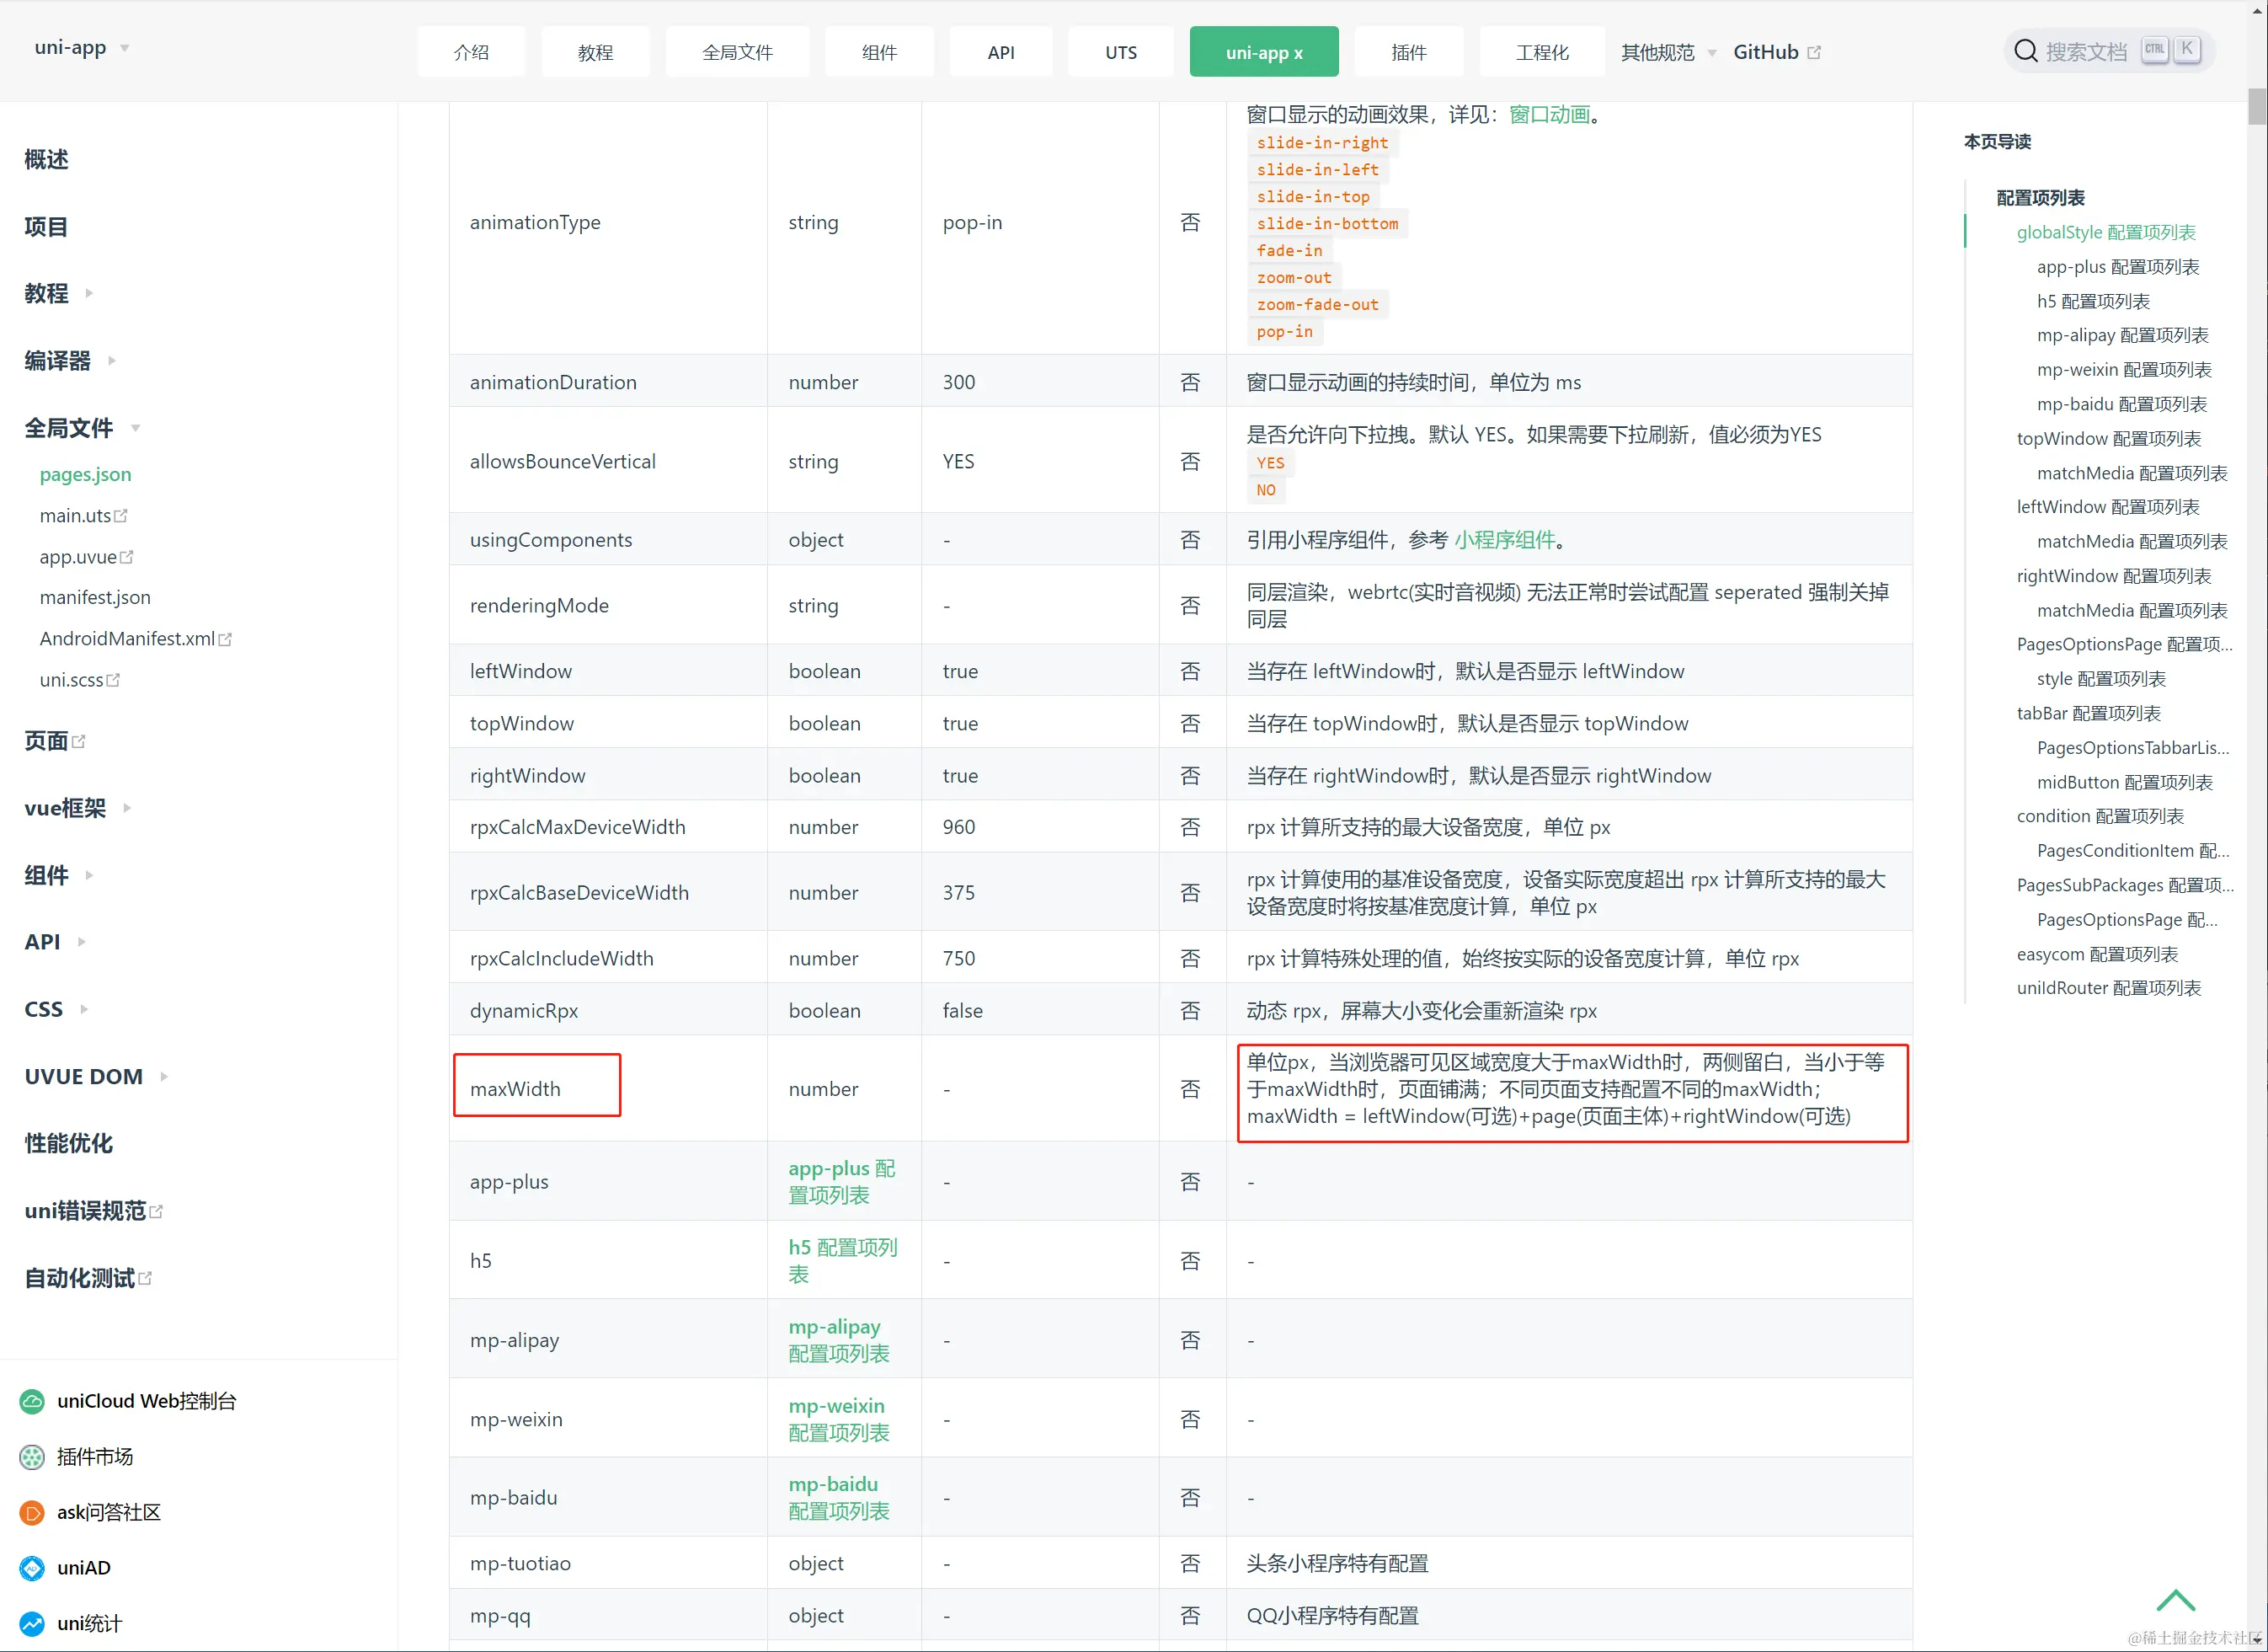Click the page vertical scrollbar thumb

click(2256, 106)
